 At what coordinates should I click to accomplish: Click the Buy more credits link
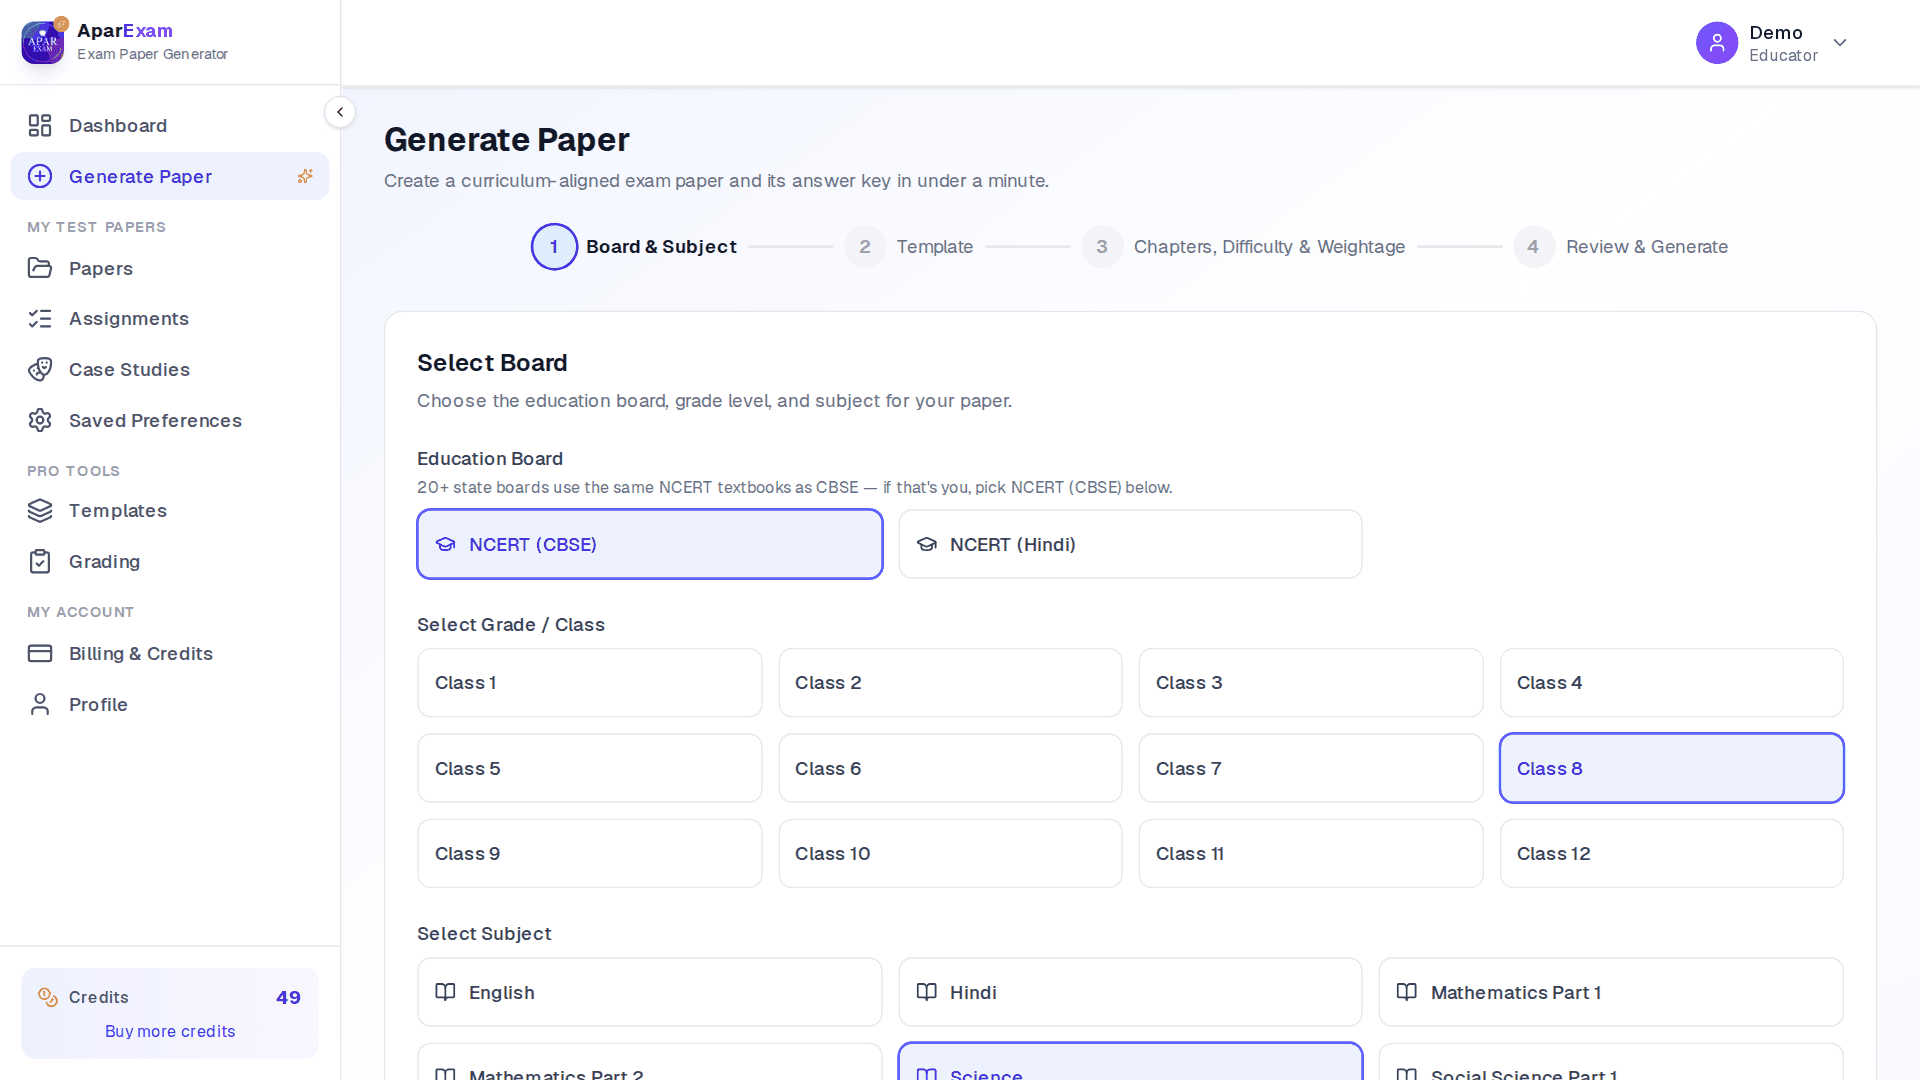[x=170, y=1031]
